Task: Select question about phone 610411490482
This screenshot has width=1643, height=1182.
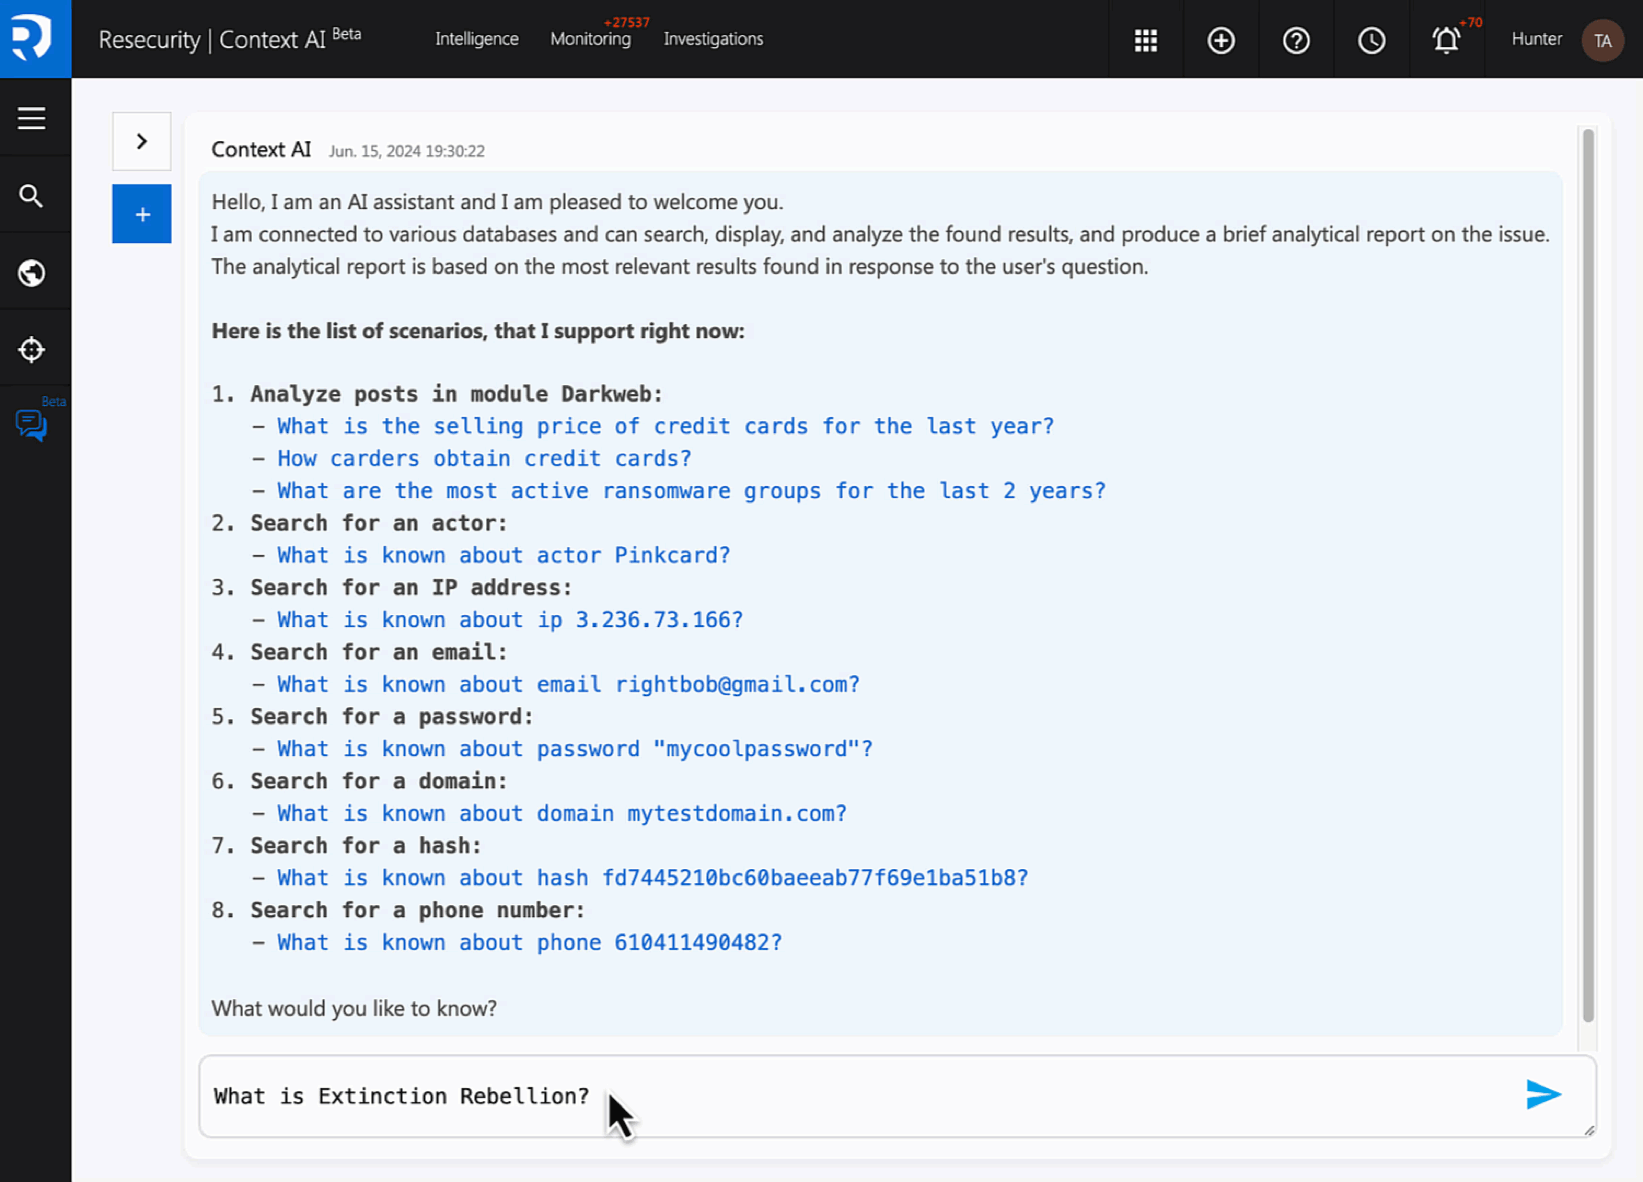Action: 529,942
